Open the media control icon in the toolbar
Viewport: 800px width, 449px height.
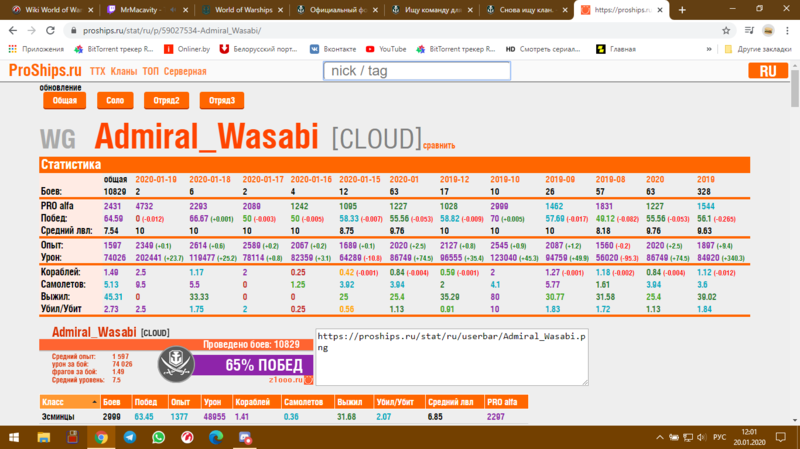(x=749, y=31)
